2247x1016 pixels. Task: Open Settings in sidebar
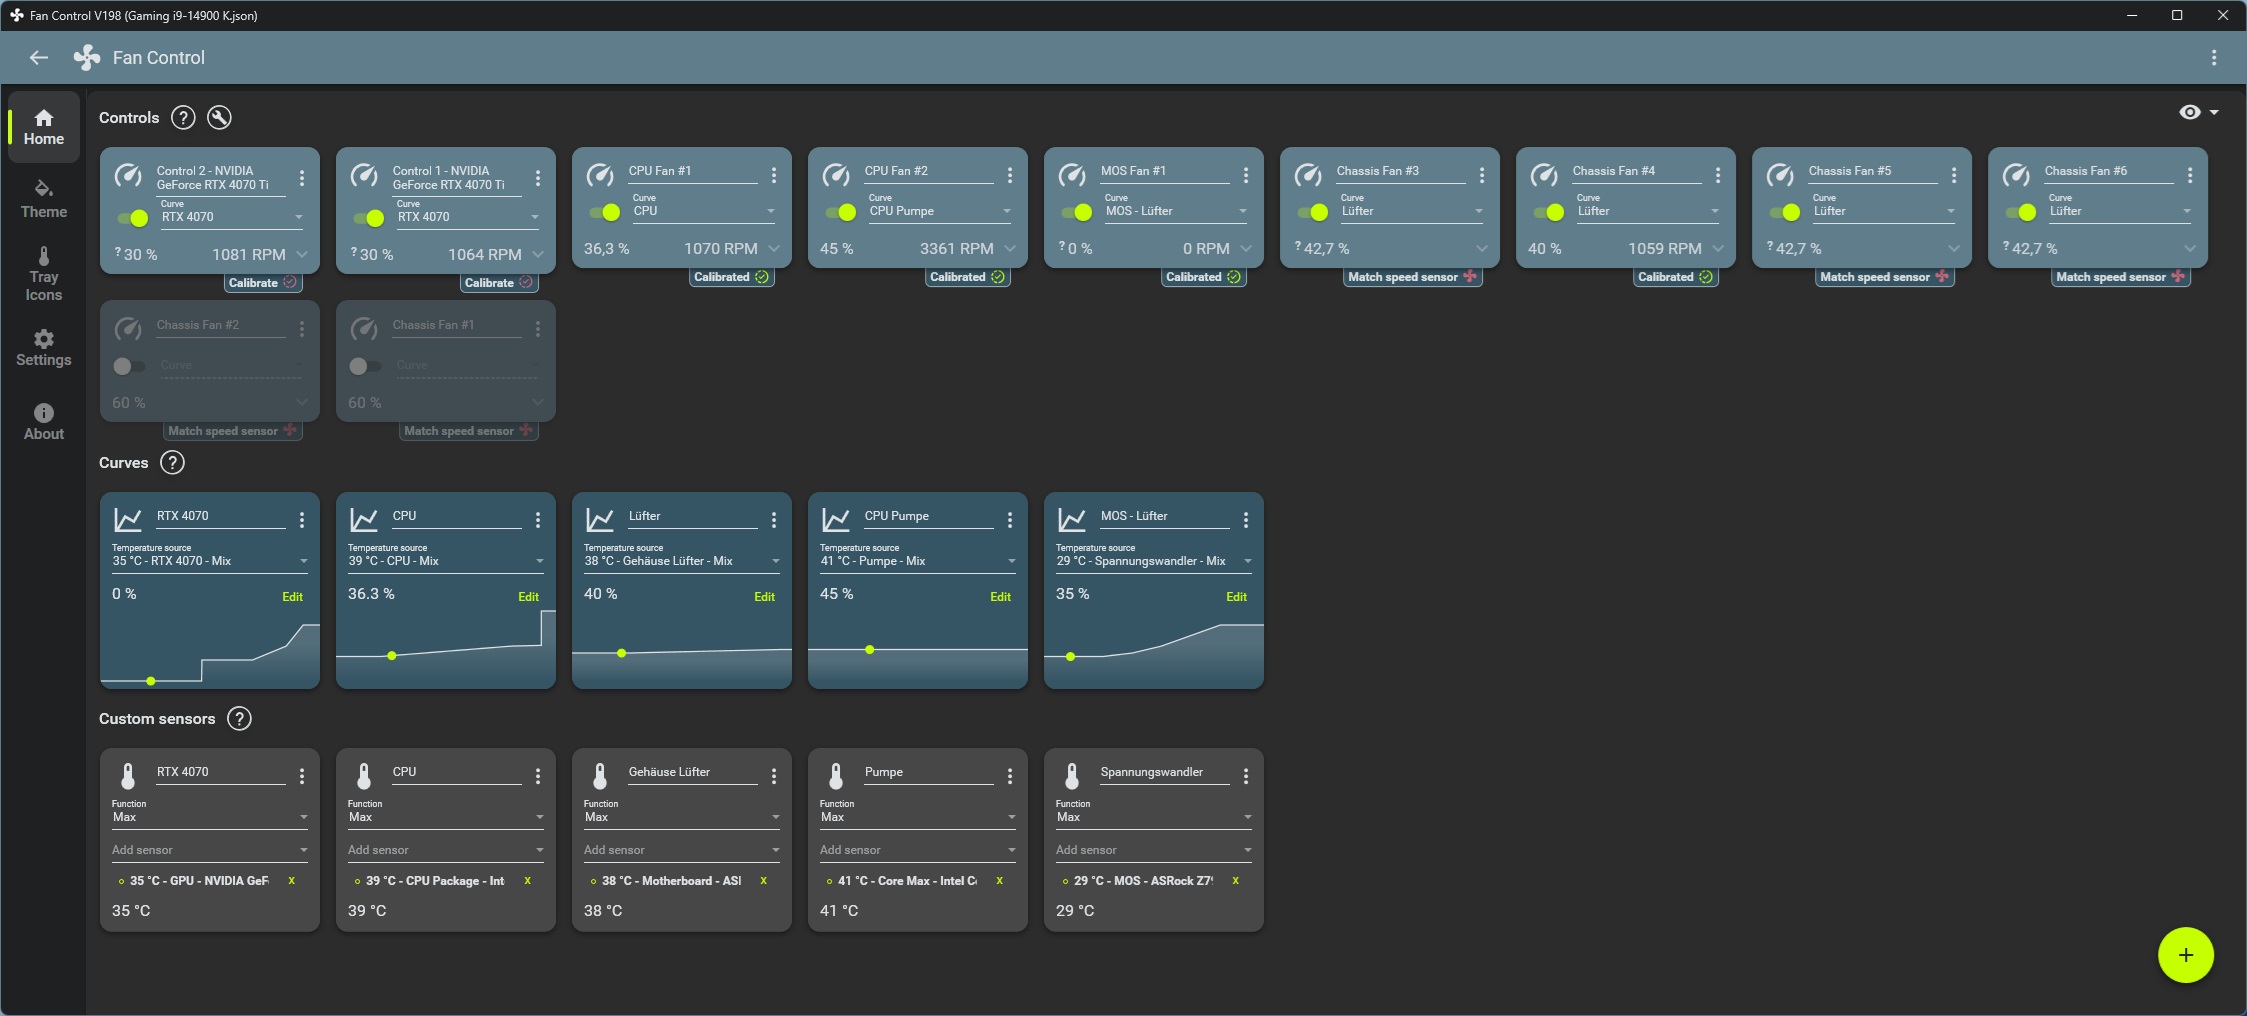[44, 348]
